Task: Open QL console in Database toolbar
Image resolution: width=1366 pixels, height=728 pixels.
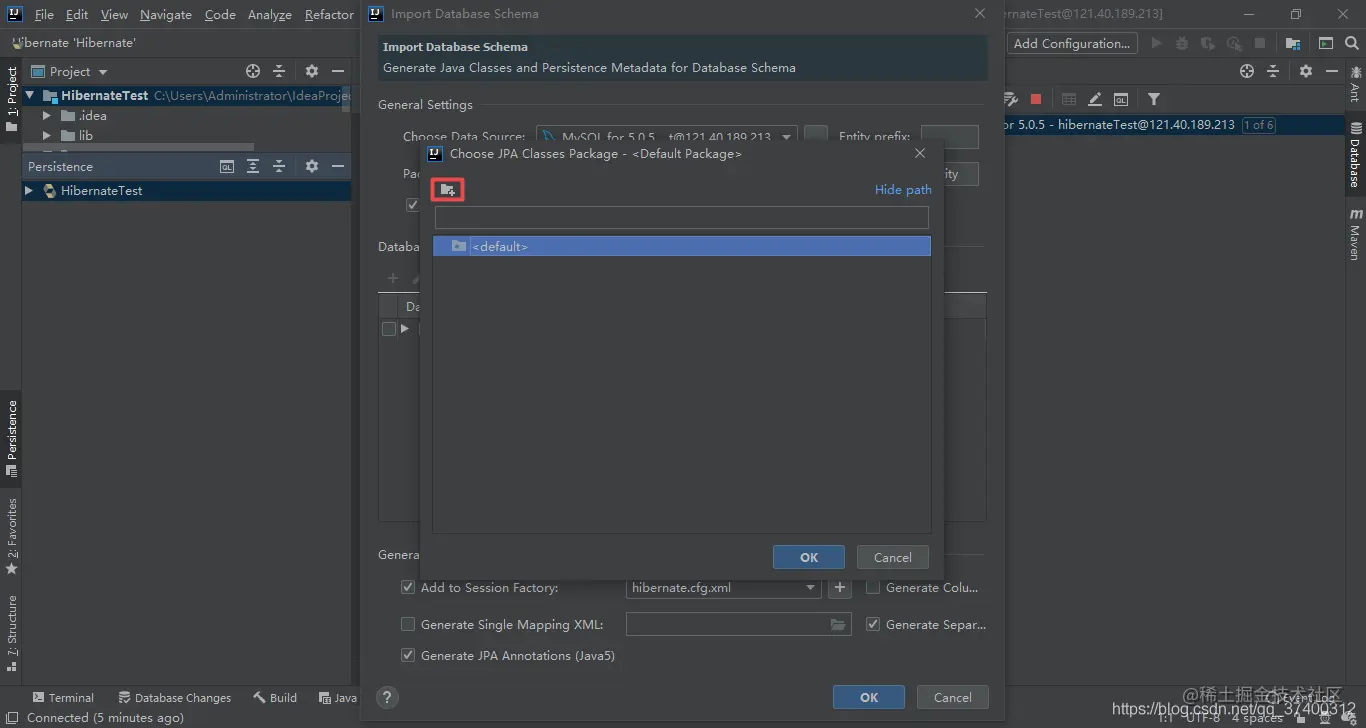Action: click(1121, 99)
